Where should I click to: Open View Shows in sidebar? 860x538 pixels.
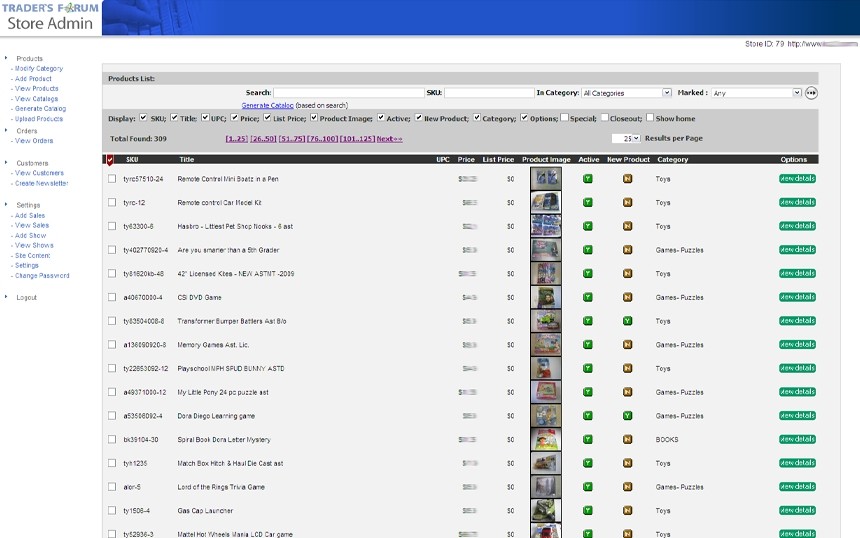coord(34,246)
